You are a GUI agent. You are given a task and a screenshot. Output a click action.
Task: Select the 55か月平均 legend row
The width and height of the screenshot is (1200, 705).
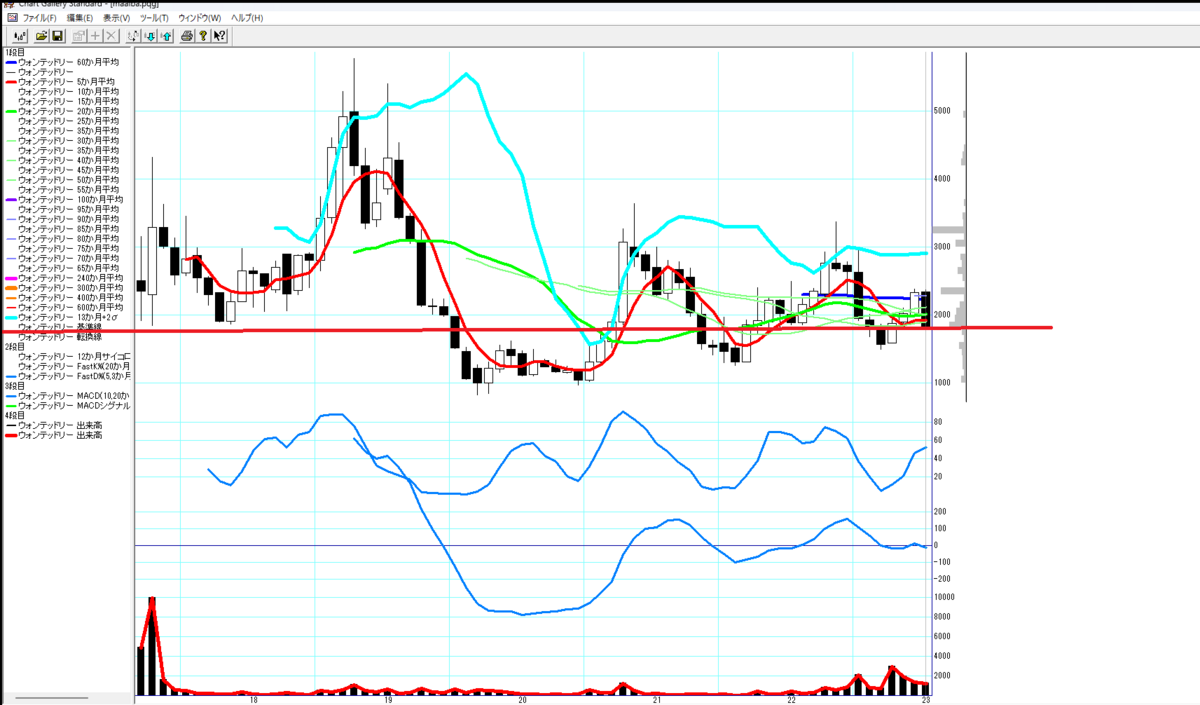click(x=67, y=190)
